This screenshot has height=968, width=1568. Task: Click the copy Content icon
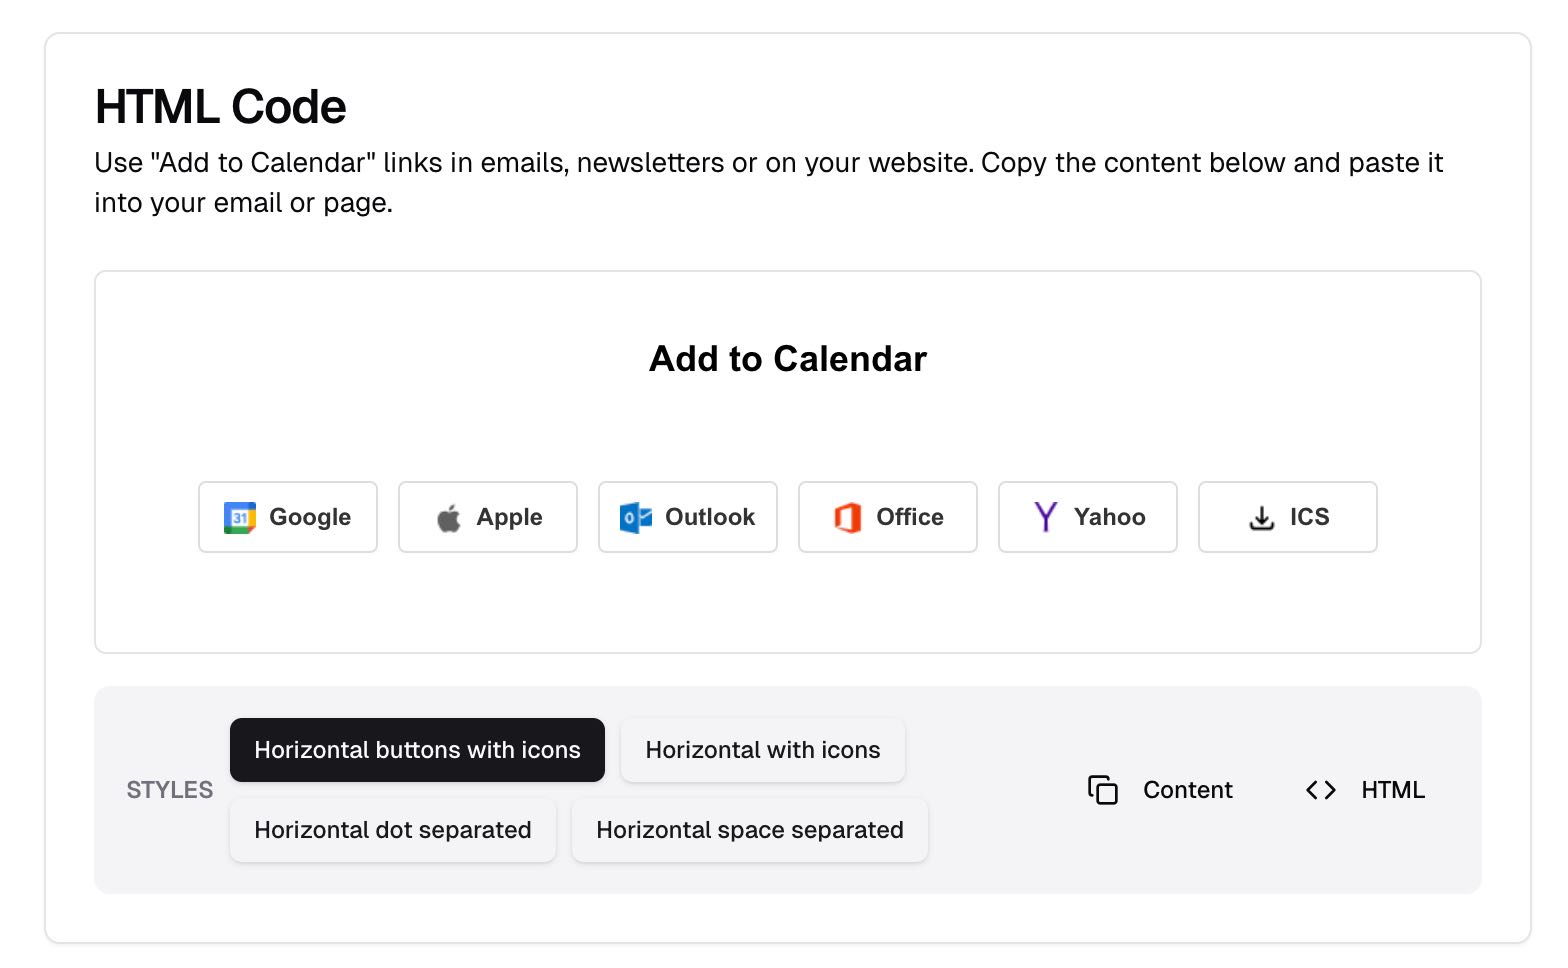click(x=1103, y=790)
